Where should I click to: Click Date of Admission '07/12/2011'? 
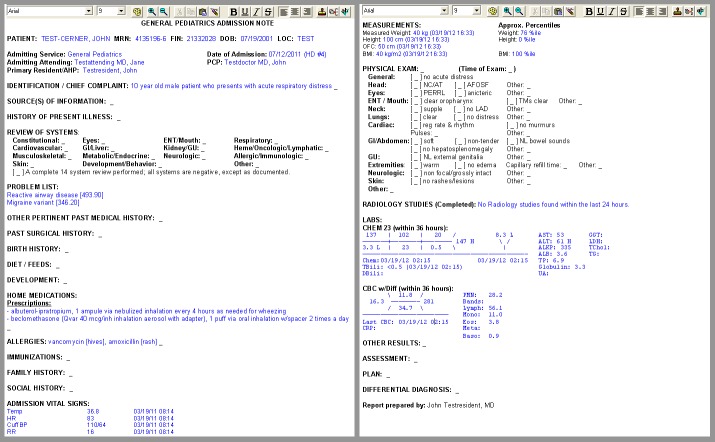click(x=285, y=54)
